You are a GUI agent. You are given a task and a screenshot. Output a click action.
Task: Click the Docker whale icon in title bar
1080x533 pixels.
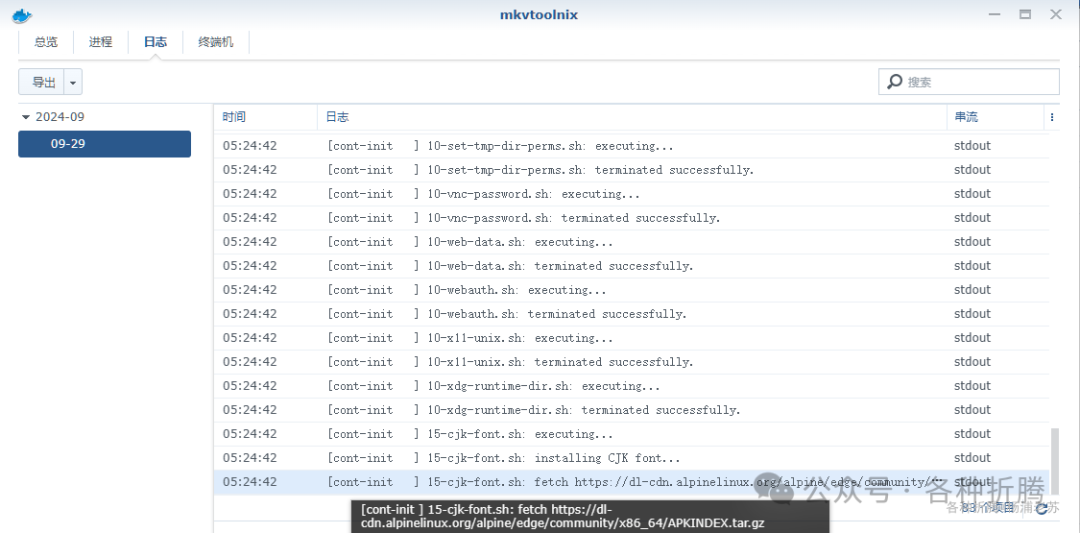point(21,15)
